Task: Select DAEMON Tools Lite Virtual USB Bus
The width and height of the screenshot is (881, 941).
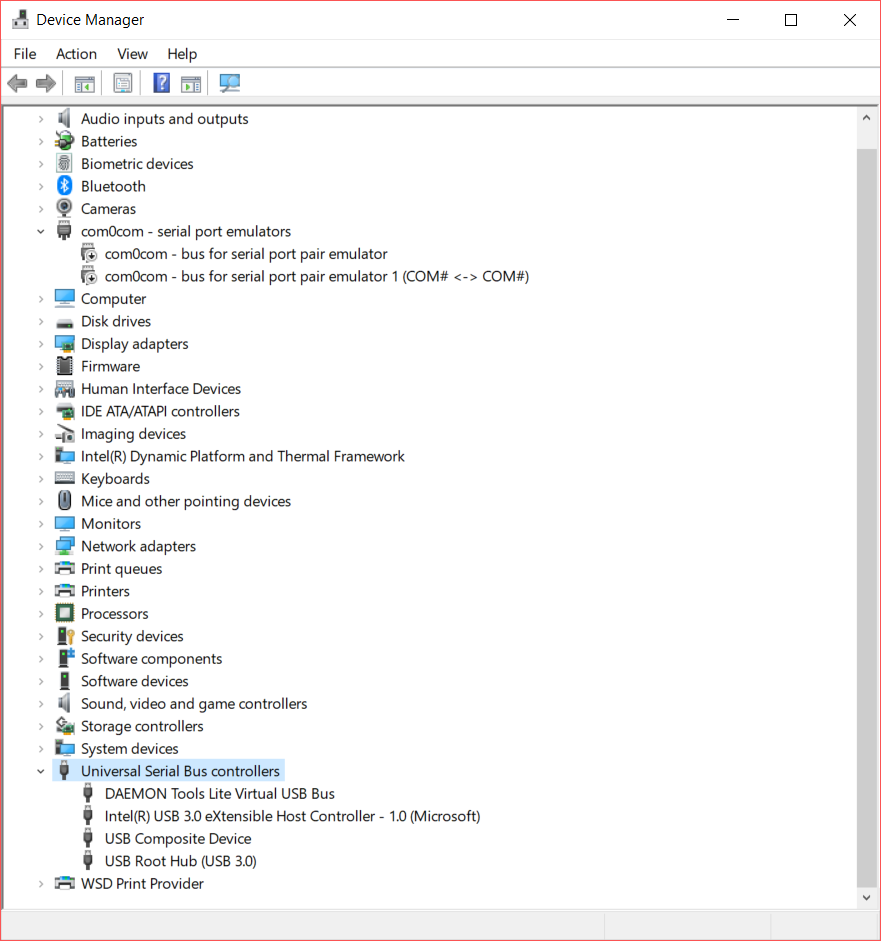Action: [220, 793]
